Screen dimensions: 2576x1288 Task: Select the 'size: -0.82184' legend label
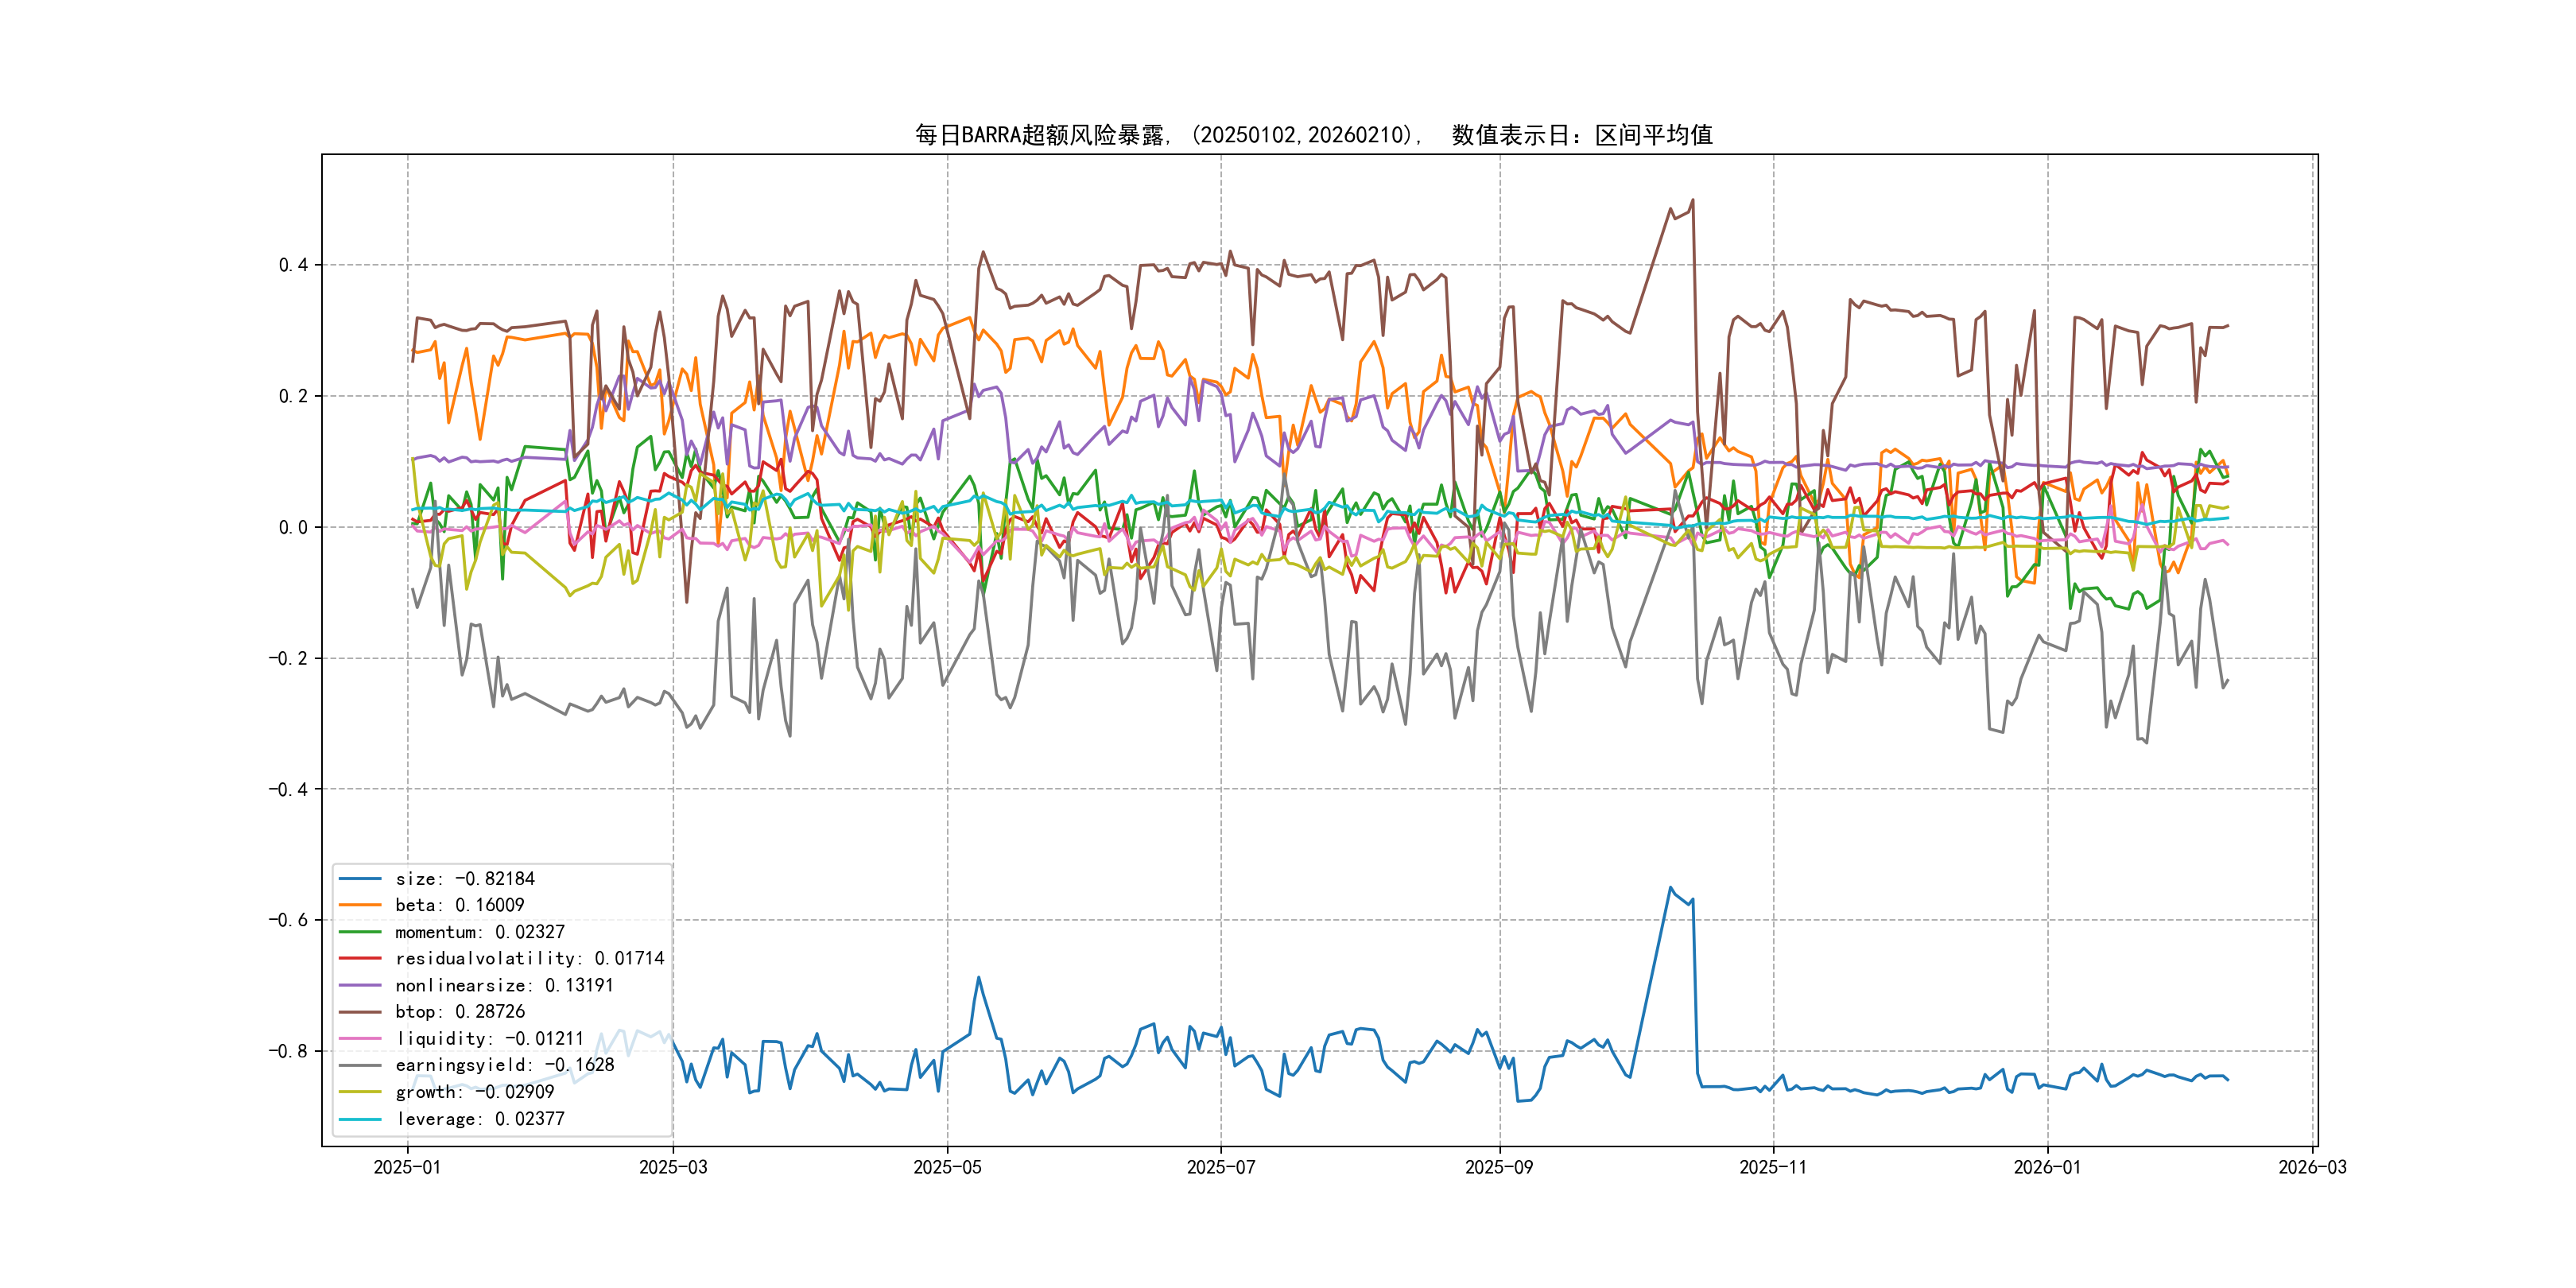pos(465,879)
